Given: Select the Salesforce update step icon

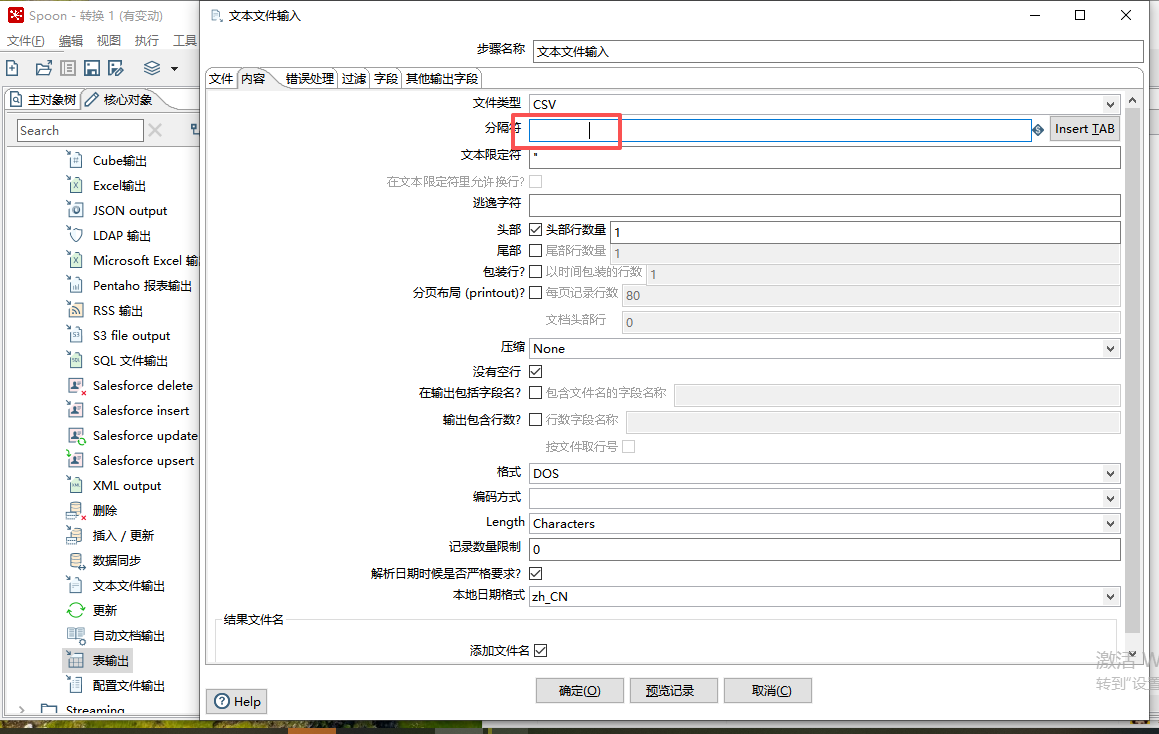Looking at the screenshot, I should (76, 435).
